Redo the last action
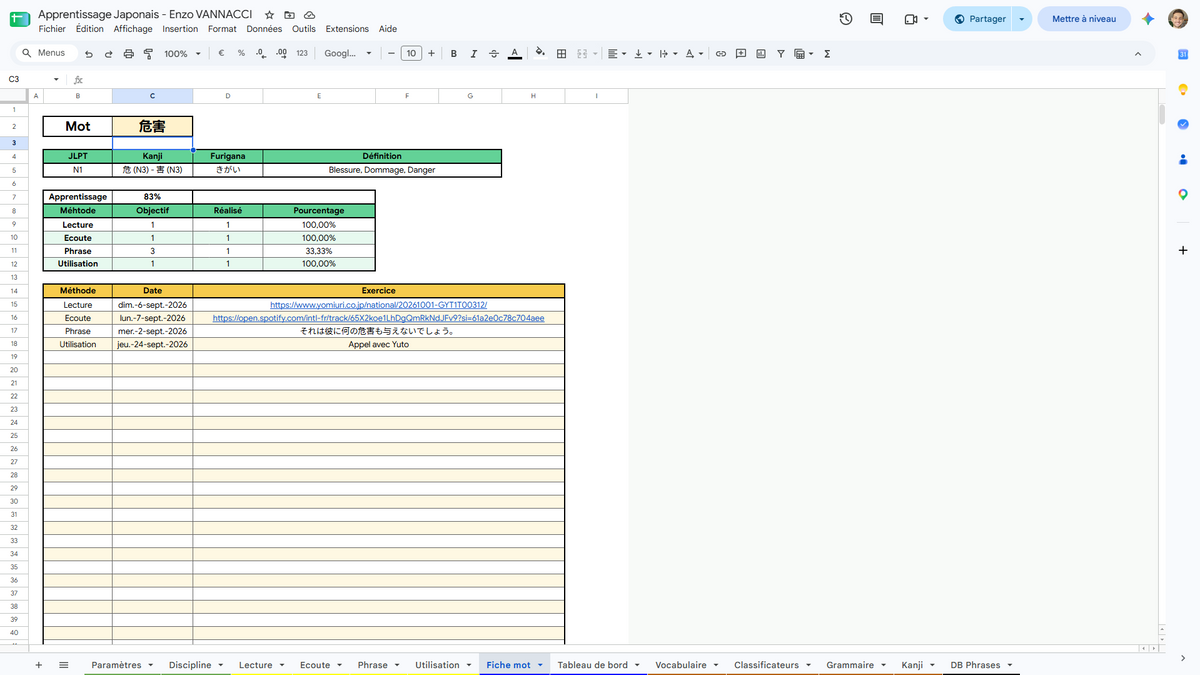The height and width of the screenshot is (675, 1200). tap(108, 54)
